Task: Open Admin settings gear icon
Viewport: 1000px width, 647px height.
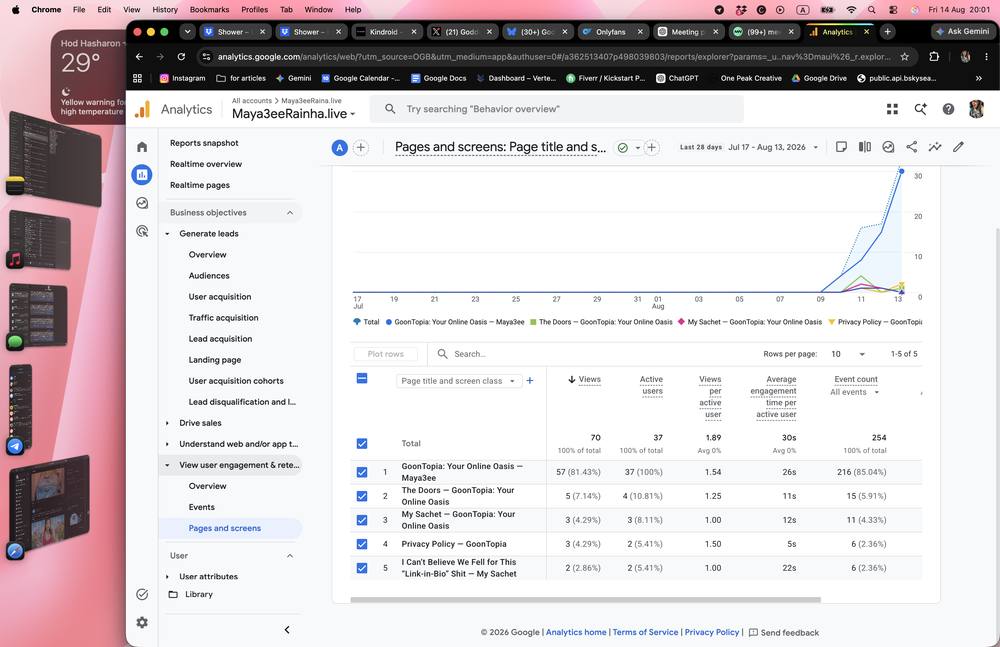Action: click(x=142, y=622)
